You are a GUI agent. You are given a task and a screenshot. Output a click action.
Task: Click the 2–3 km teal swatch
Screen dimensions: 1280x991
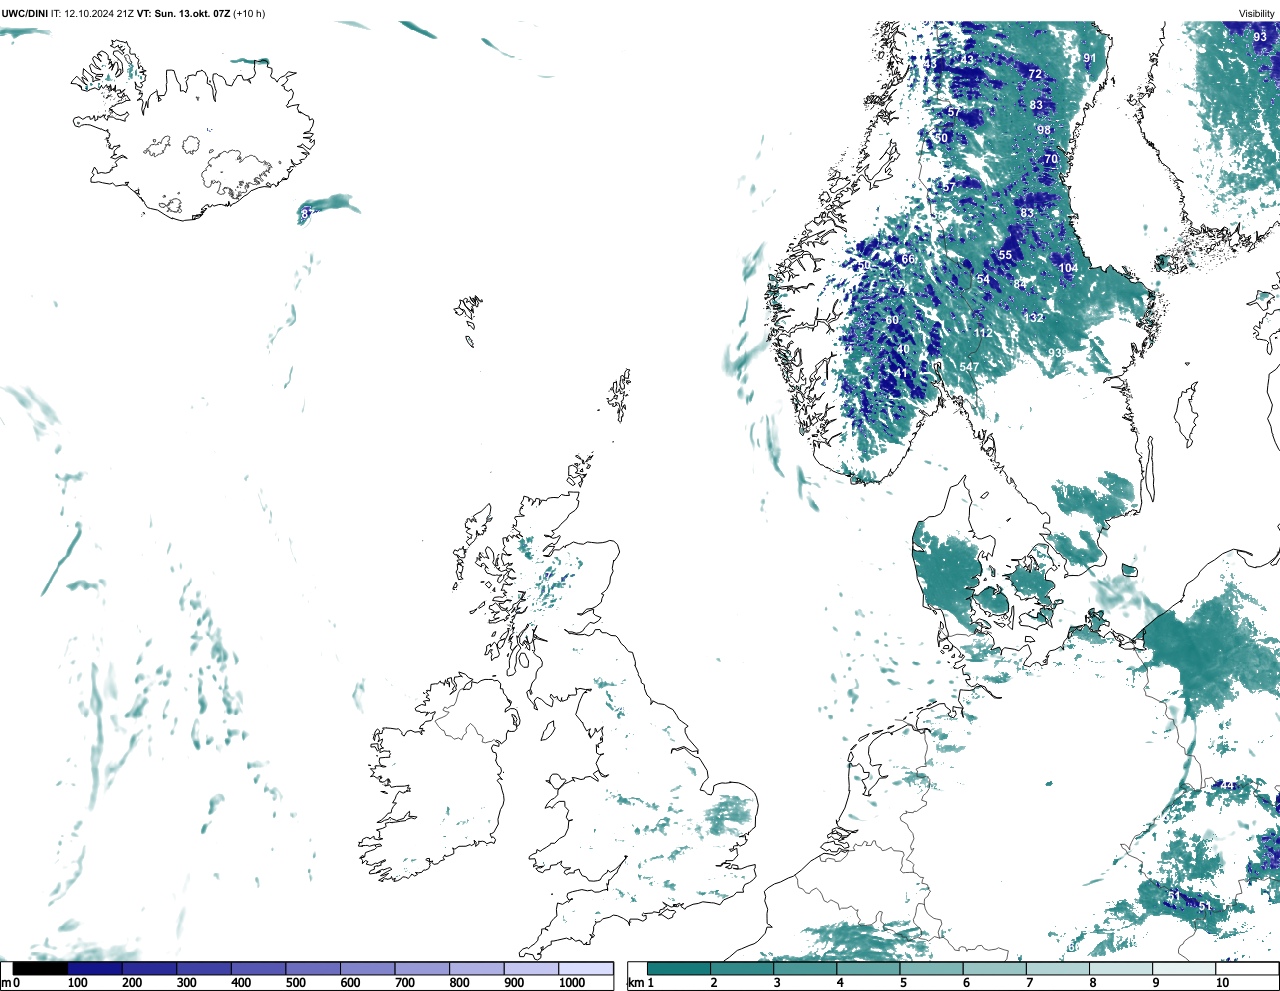tap(742, 968)
